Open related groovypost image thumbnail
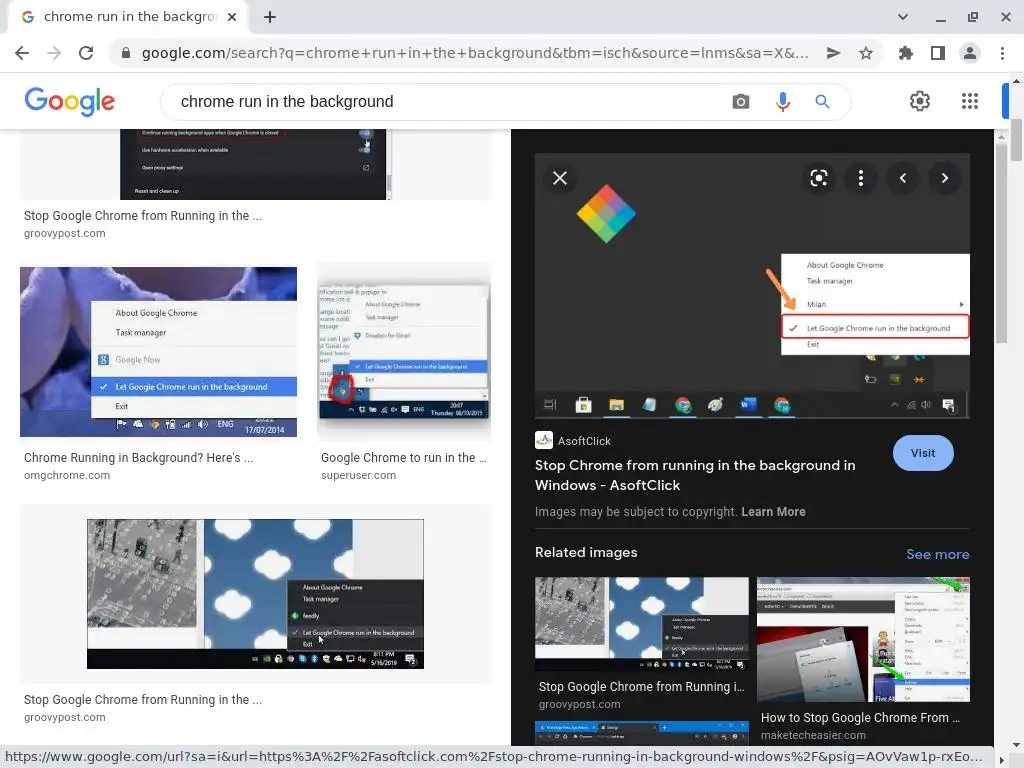Viewport: 1024px width, 768px height. click(641, 624)
